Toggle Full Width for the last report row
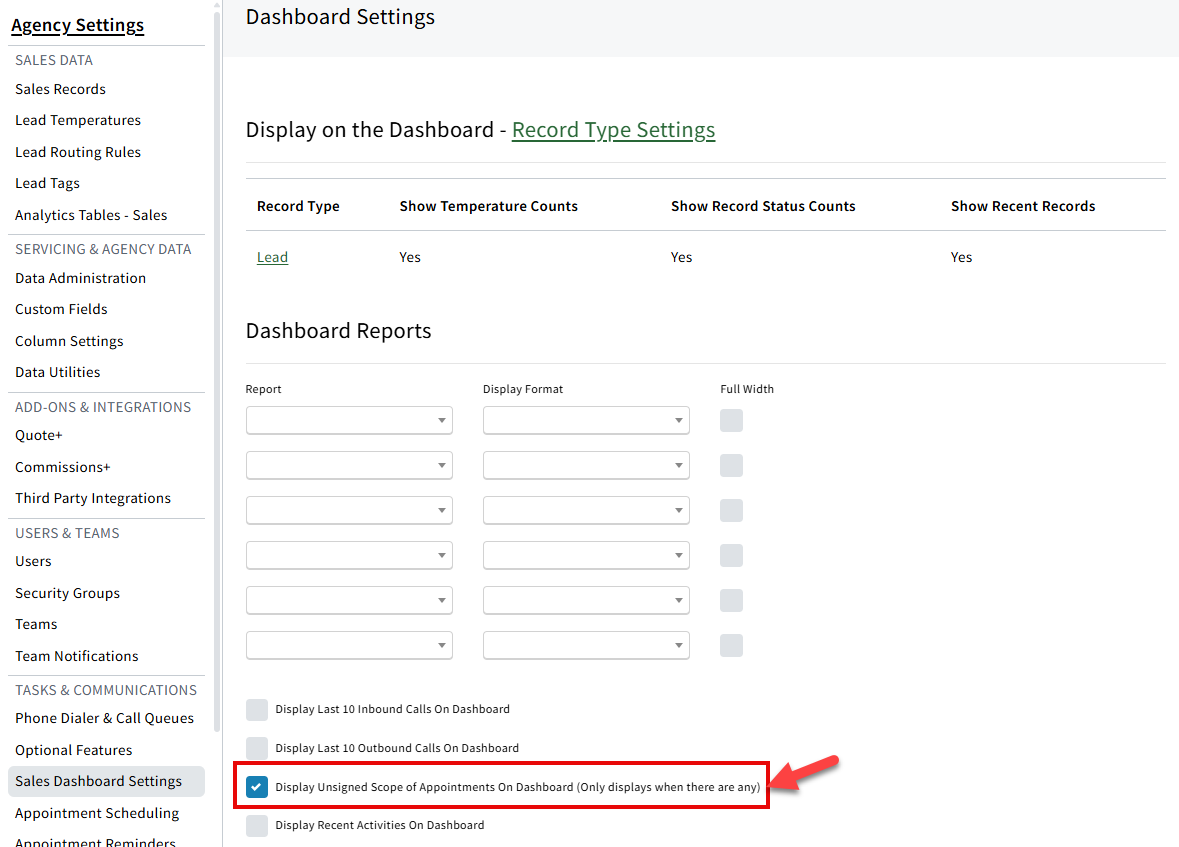 pyautogui.click(x=731, y=645)
